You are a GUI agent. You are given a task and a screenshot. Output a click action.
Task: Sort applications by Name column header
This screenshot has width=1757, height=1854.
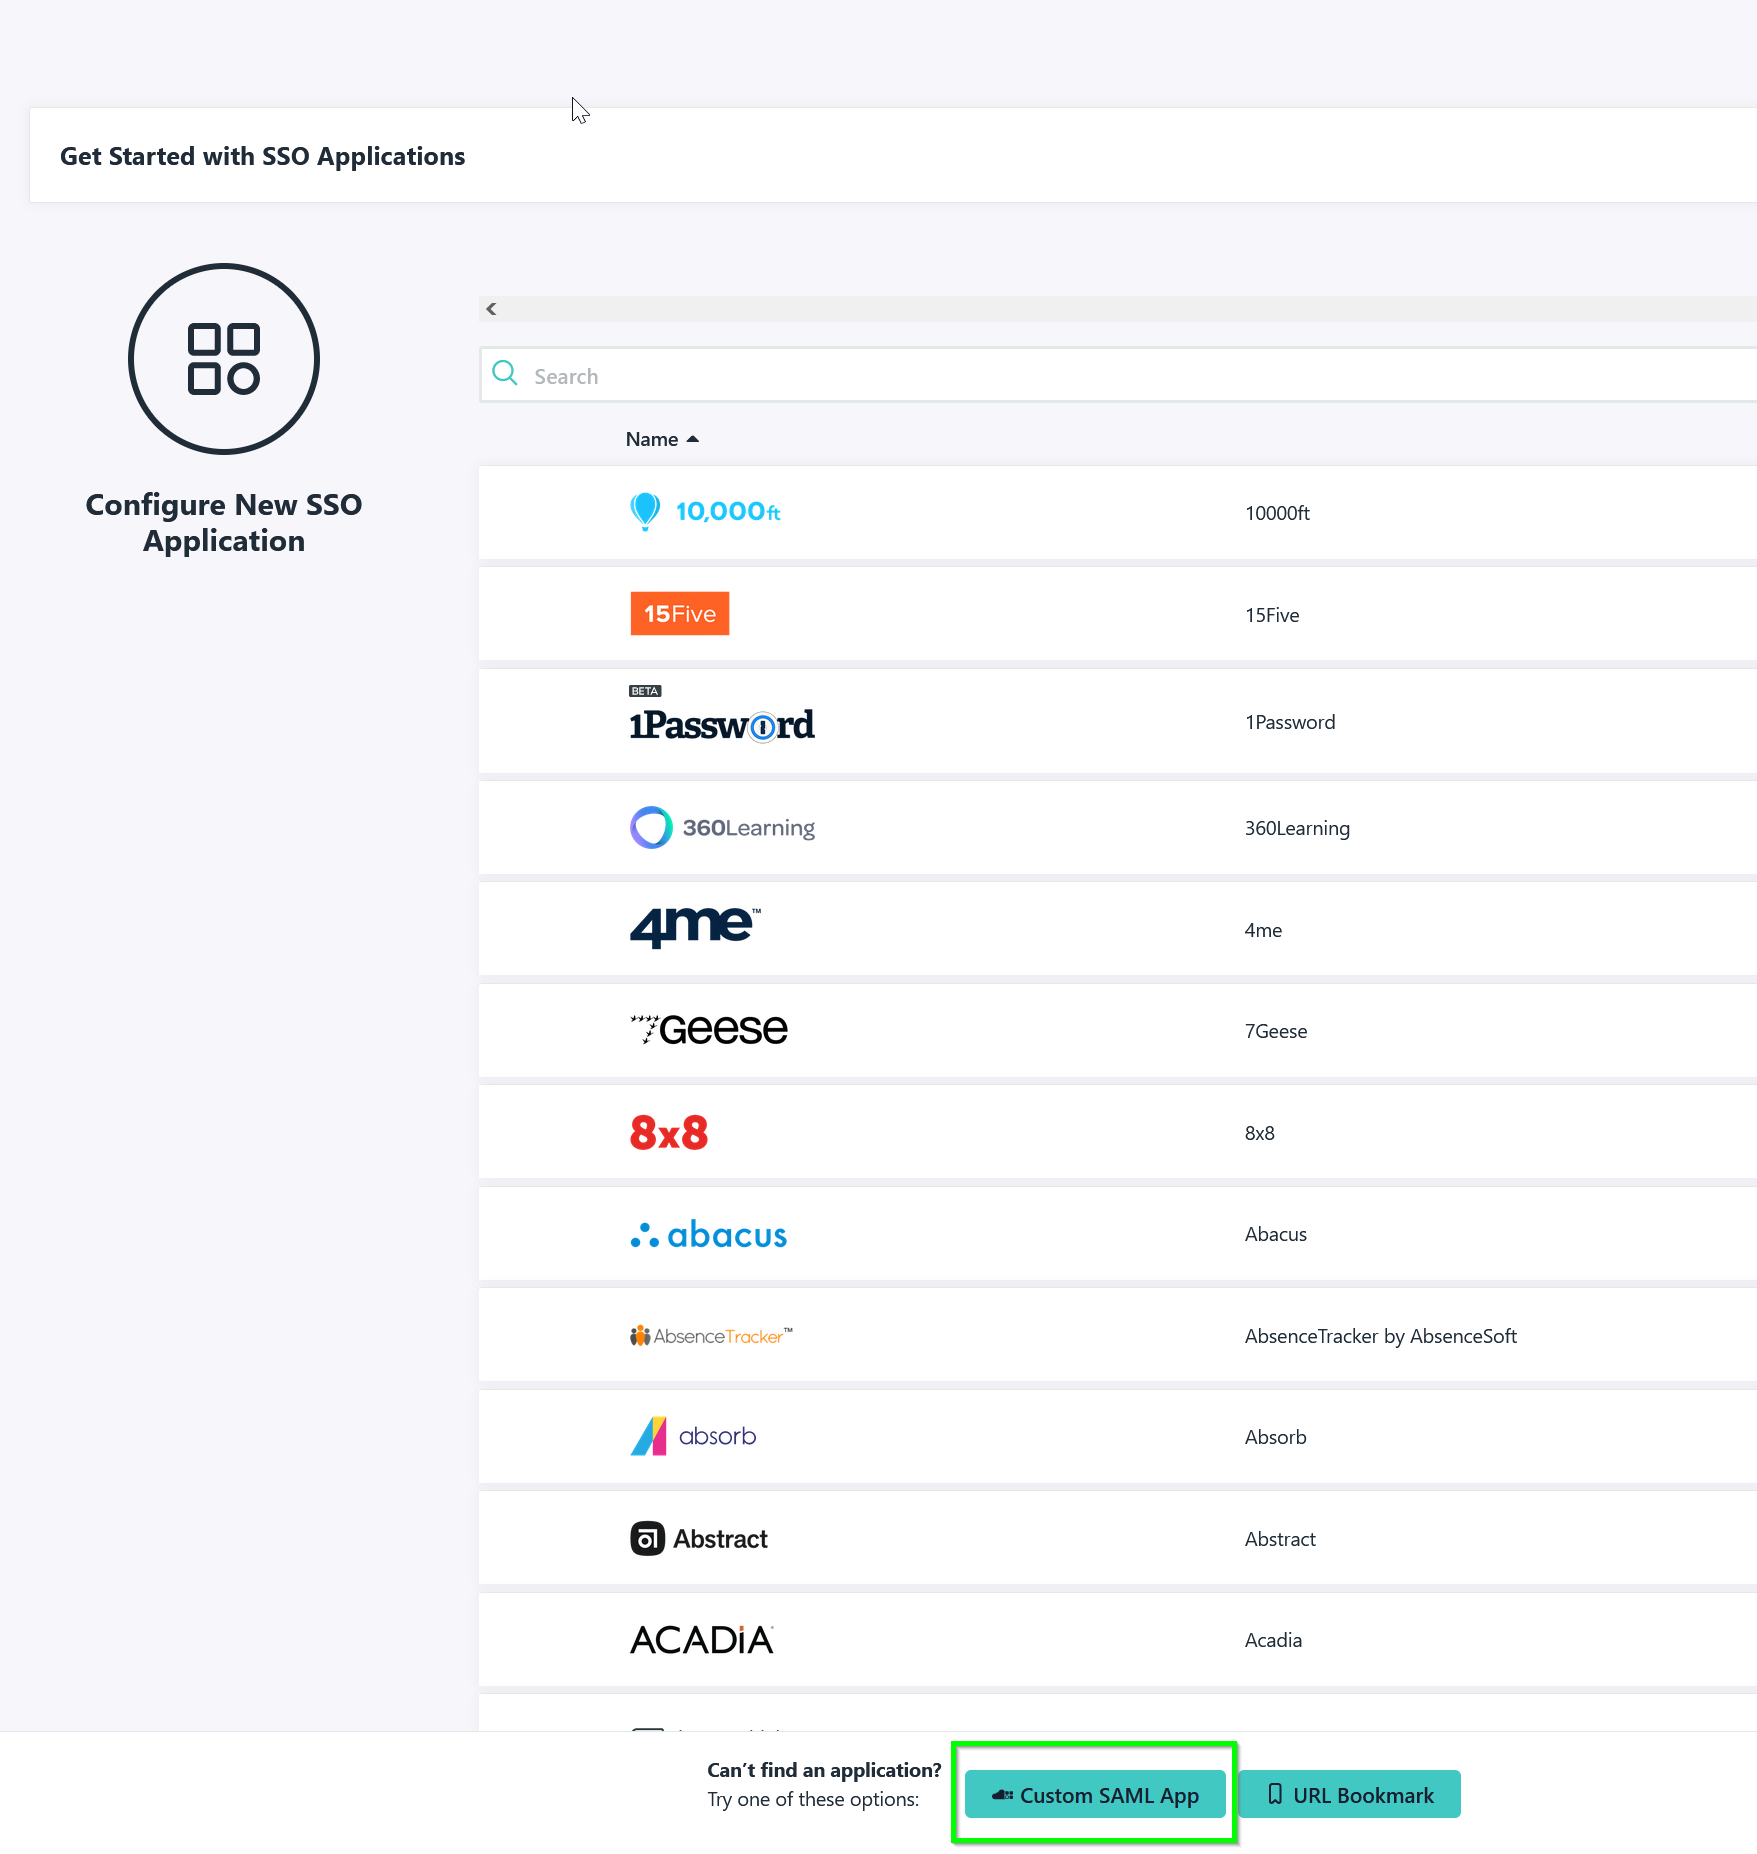click(x=661, y=439)
